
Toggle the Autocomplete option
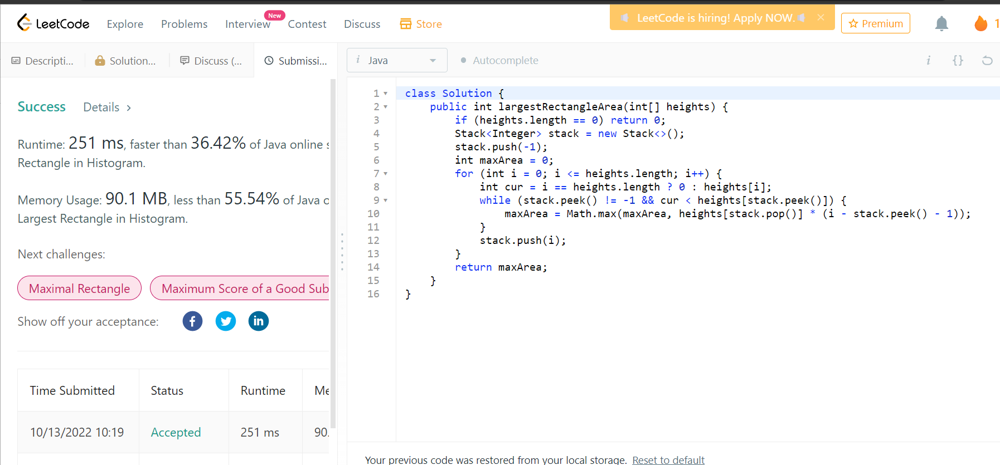click(499, 61)
